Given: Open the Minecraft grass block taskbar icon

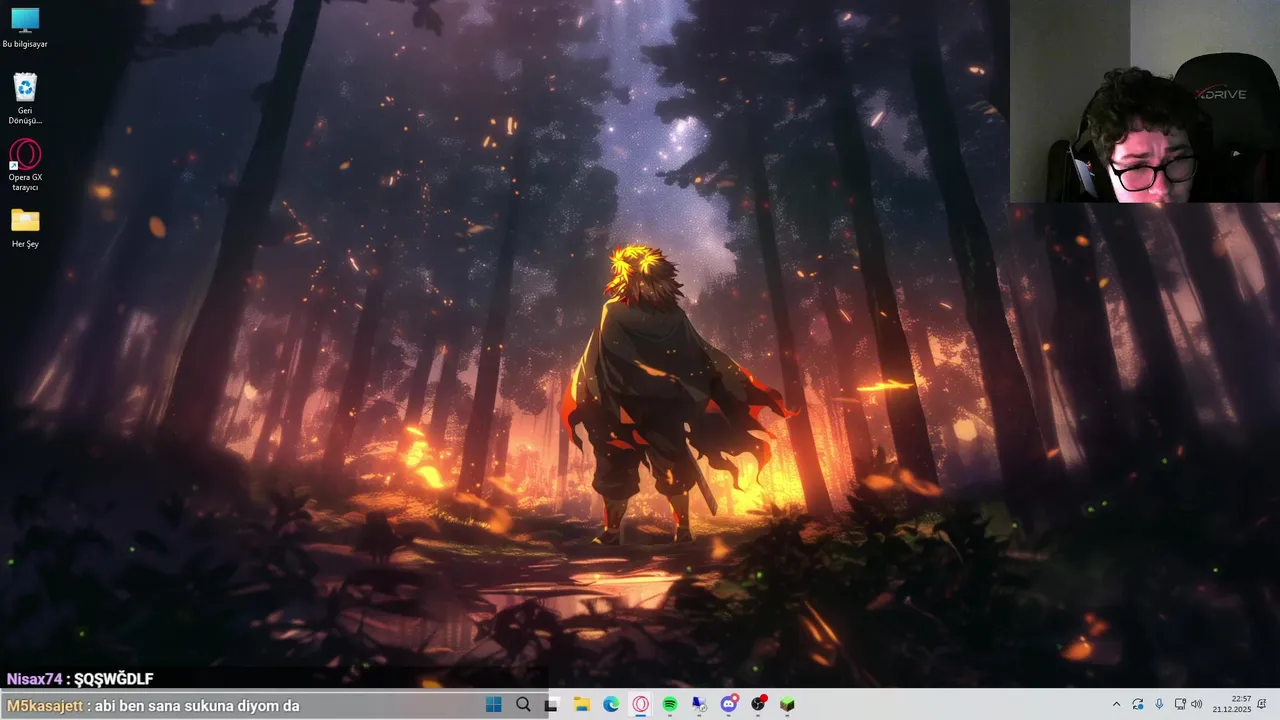Looking at the screenshot, I should point(787,704).
